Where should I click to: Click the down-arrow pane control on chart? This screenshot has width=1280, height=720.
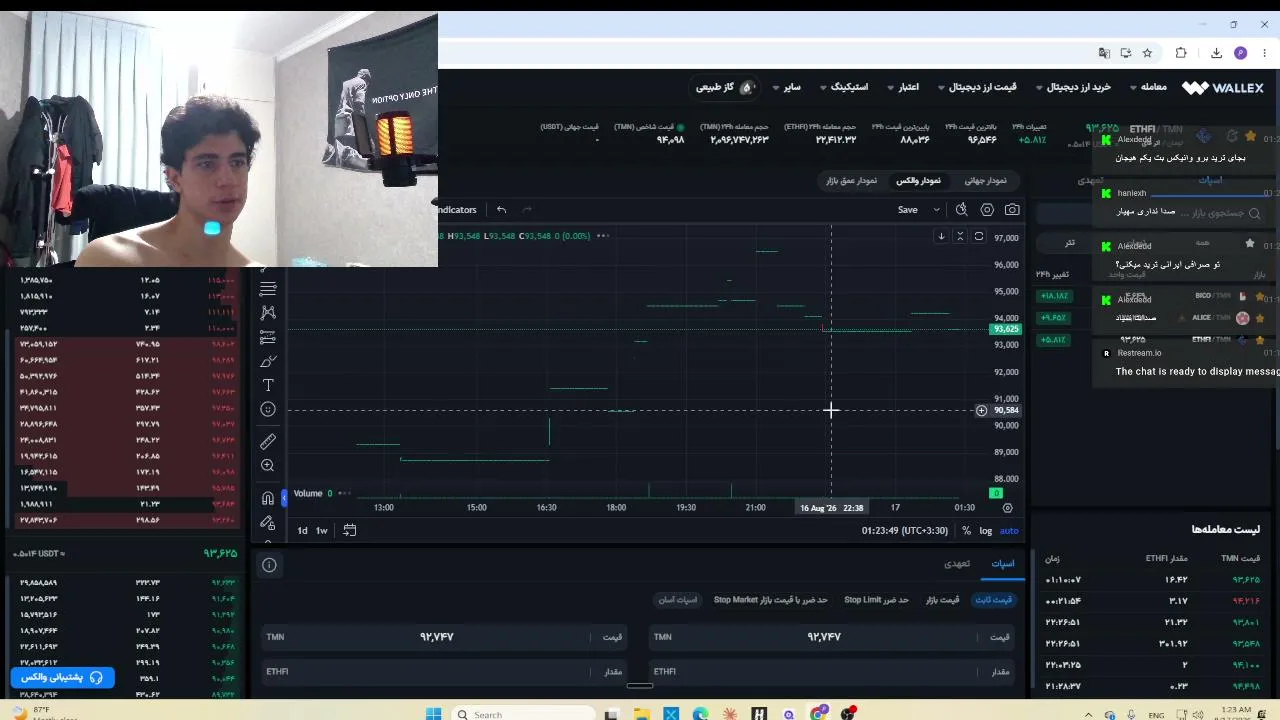pyautogui.click(x=941, y=237)
